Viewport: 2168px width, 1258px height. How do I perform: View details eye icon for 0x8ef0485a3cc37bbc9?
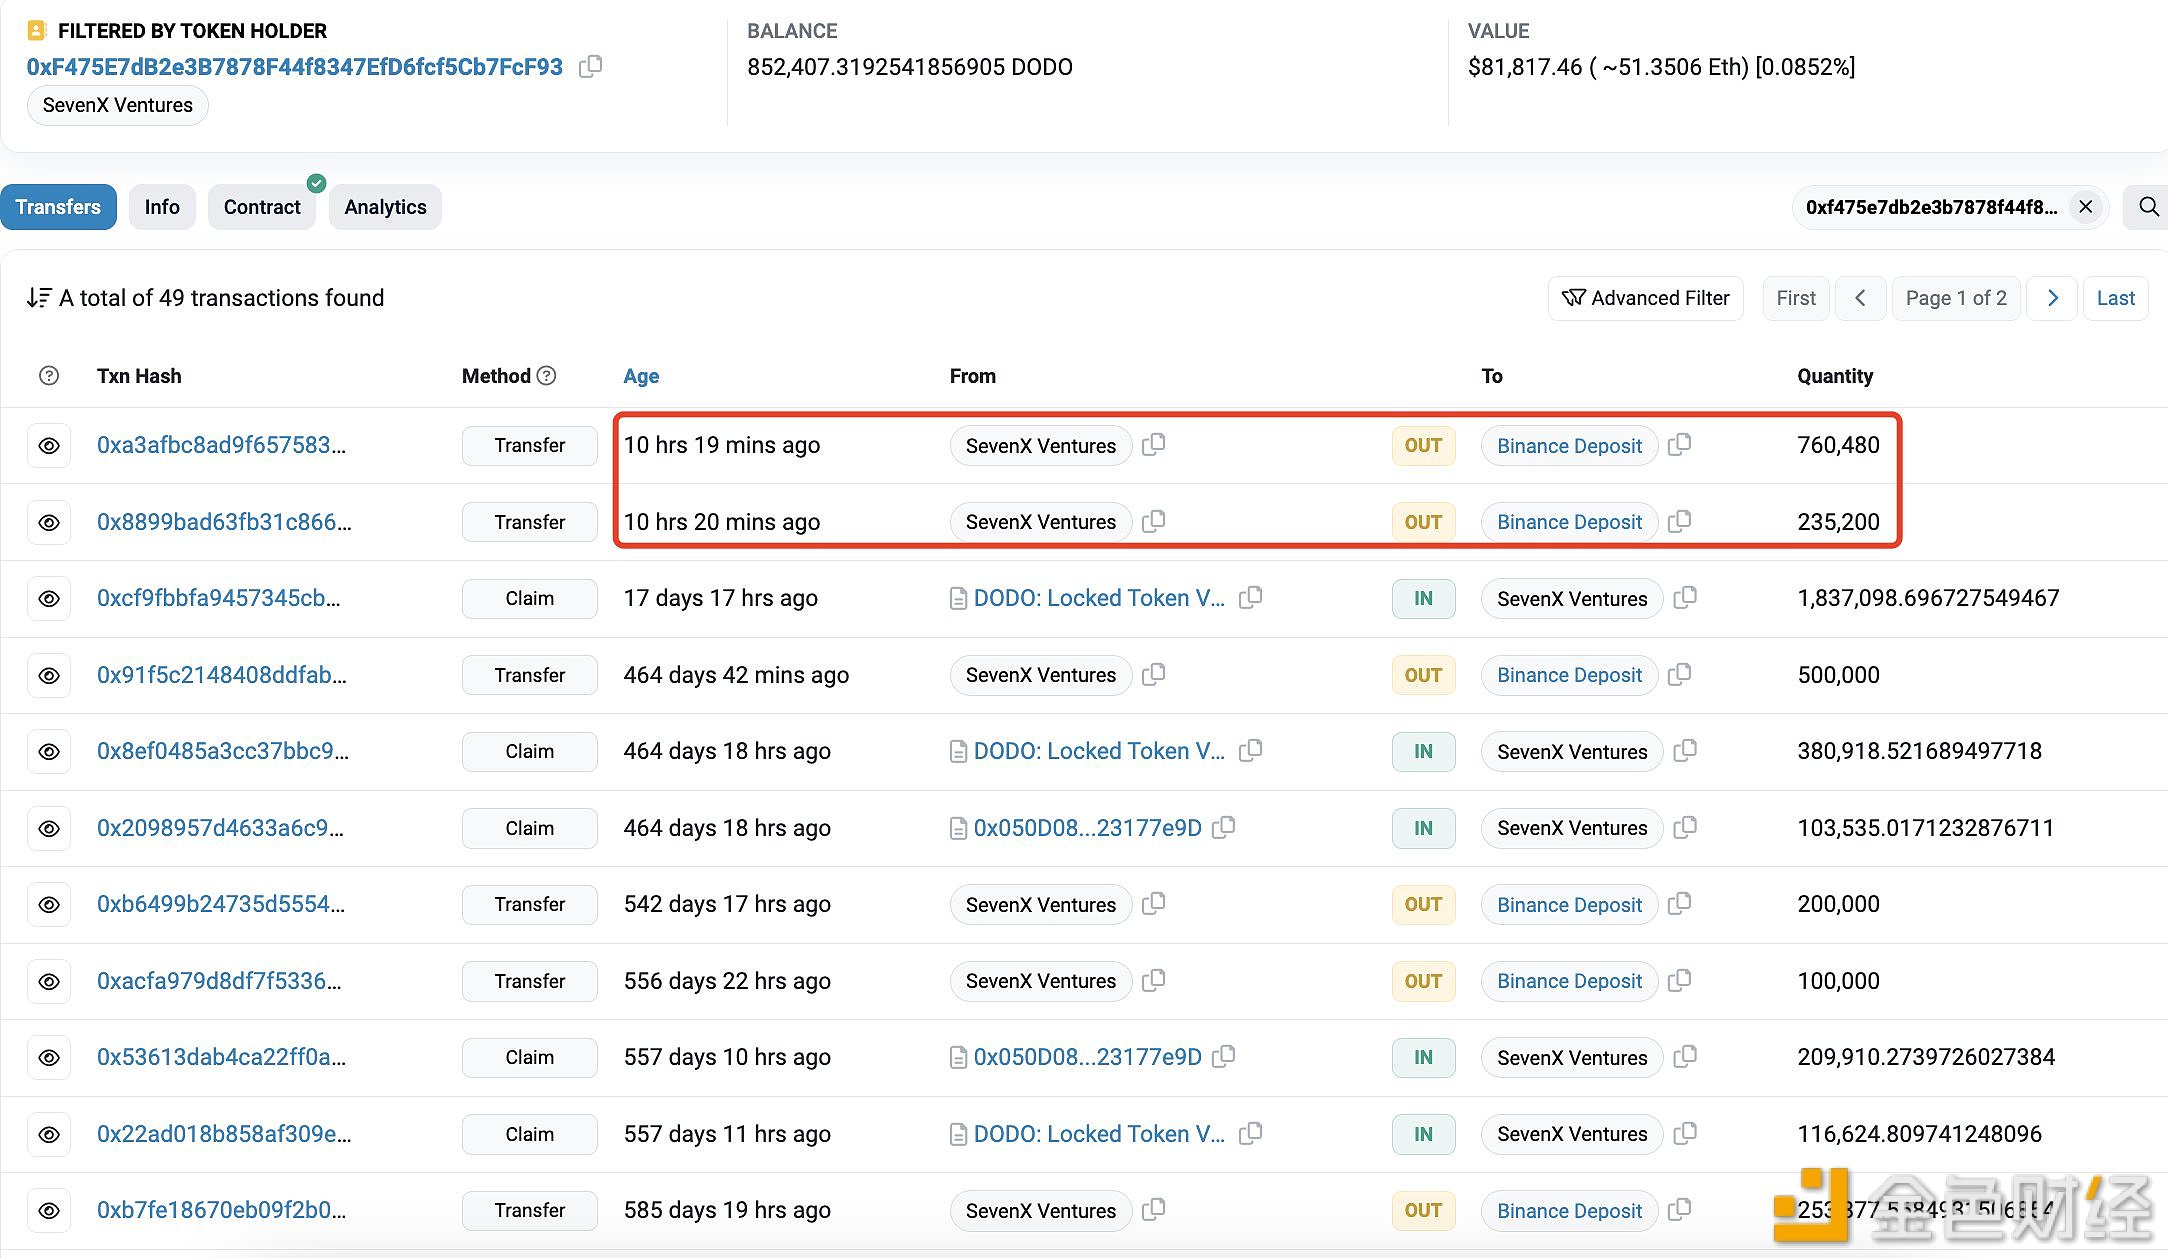click(x=49, y=752)
